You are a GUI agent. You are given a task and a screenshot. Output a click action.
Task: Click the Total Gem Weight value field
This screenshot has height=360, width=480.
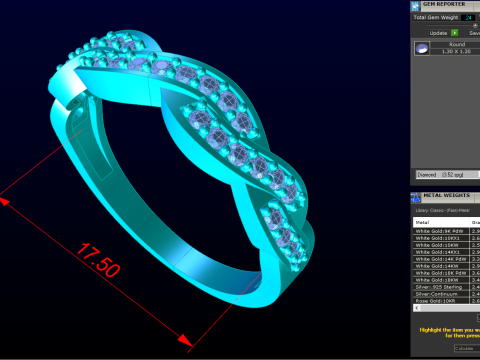coord(468,17)
